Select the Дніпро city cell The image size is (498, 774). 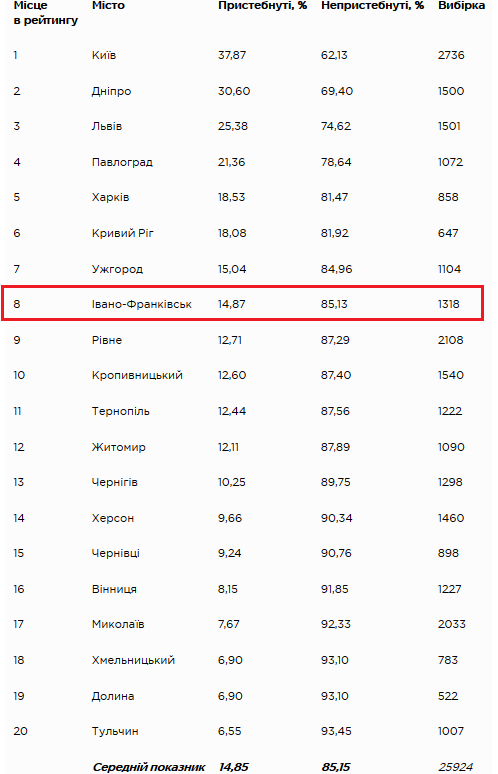(x=111, y=91)
